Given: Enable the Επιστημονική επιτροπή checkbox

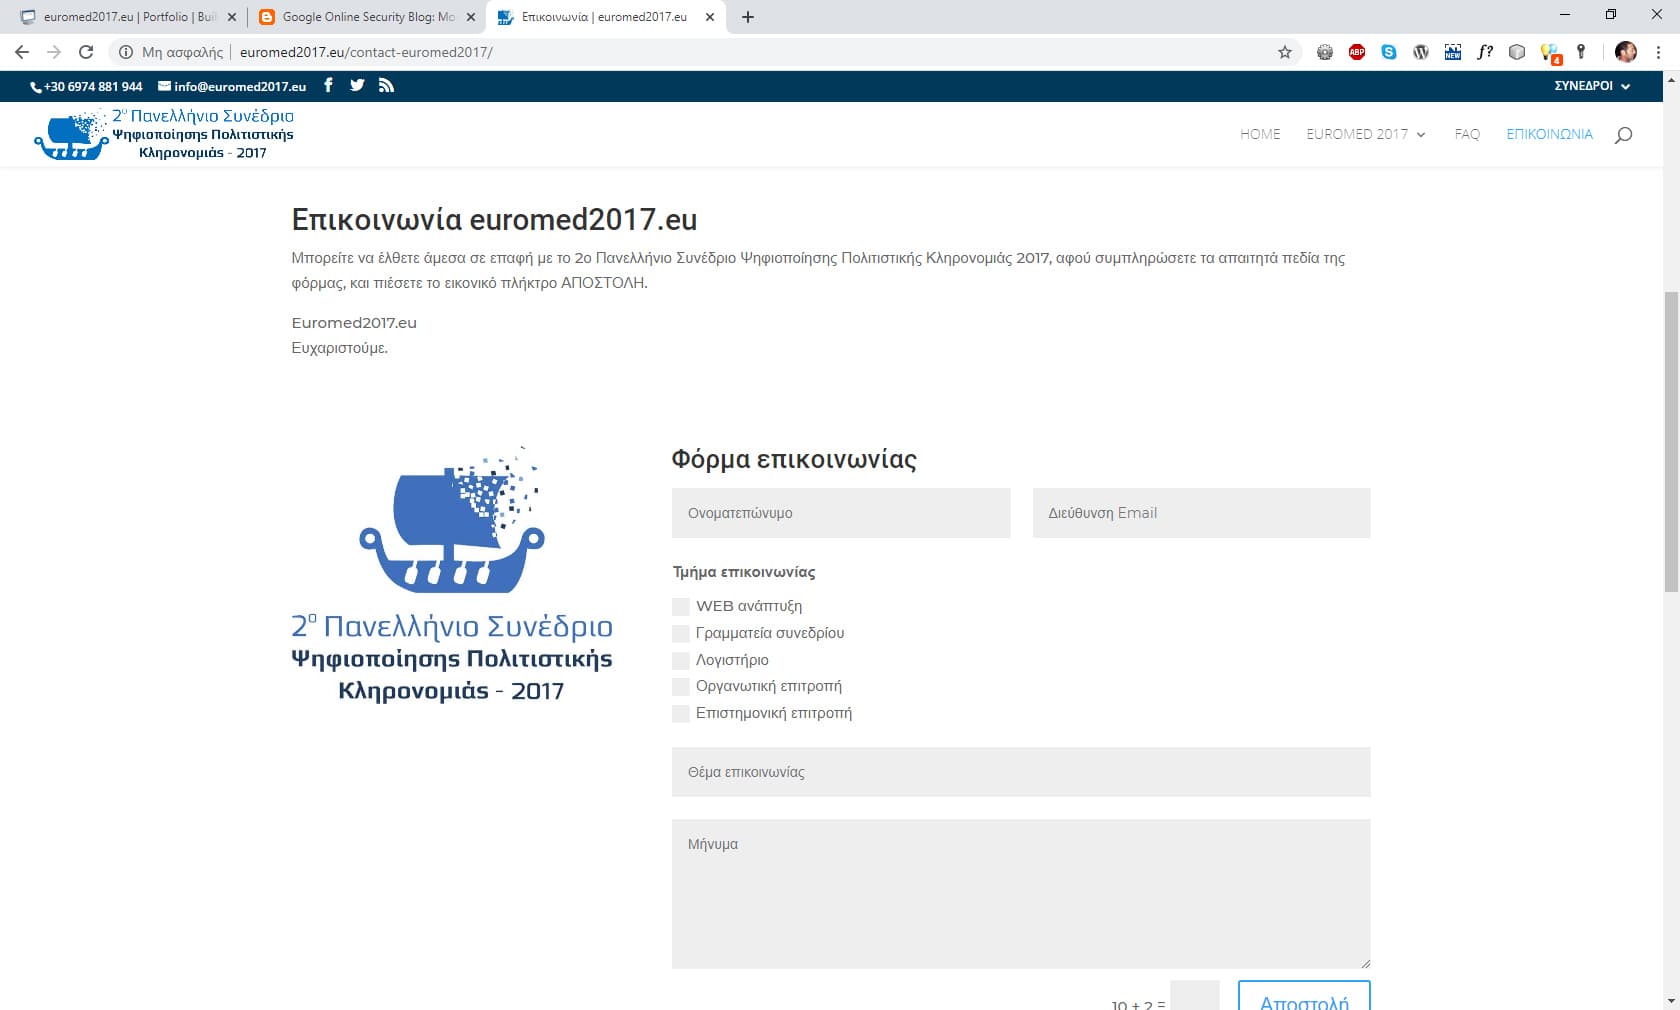Looking at the screenshot, I should 681,713.
